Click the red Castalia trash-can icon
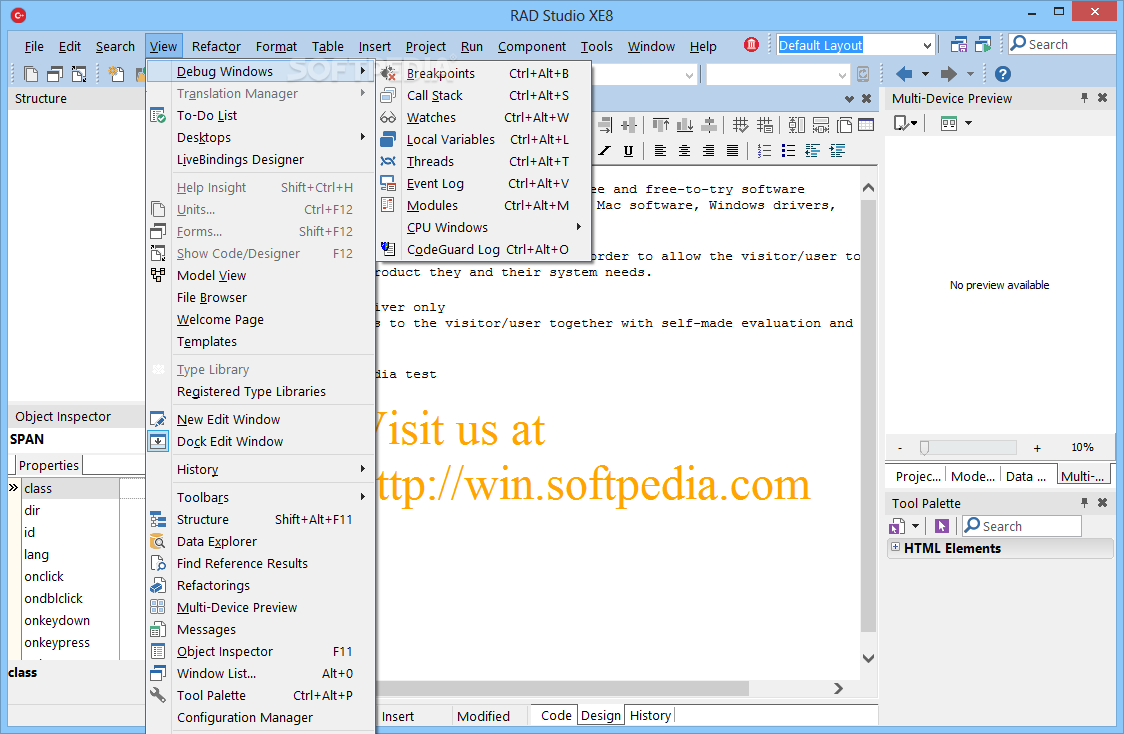1124x734 pixels. click(x=751, y=44)
